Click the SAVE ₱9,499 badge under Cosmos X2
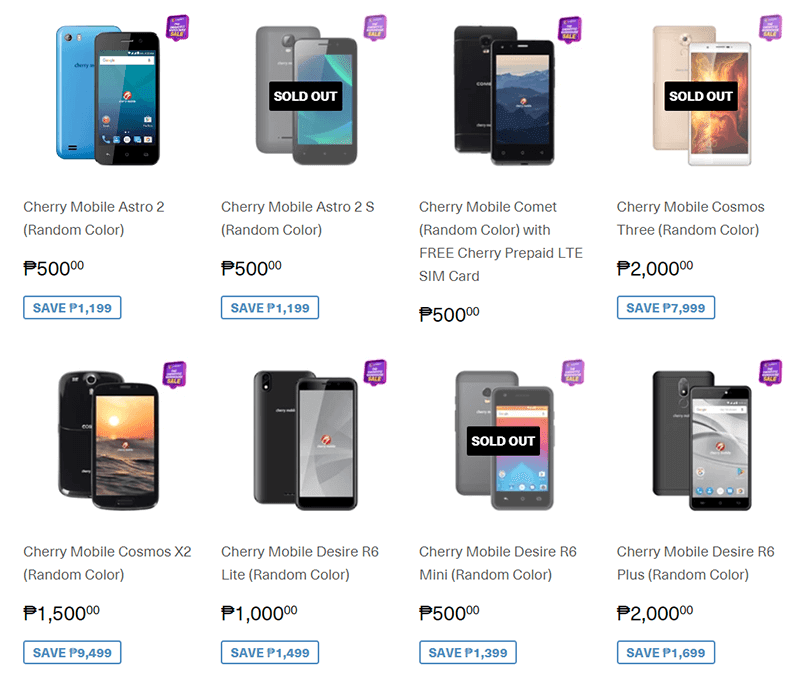 71,652
